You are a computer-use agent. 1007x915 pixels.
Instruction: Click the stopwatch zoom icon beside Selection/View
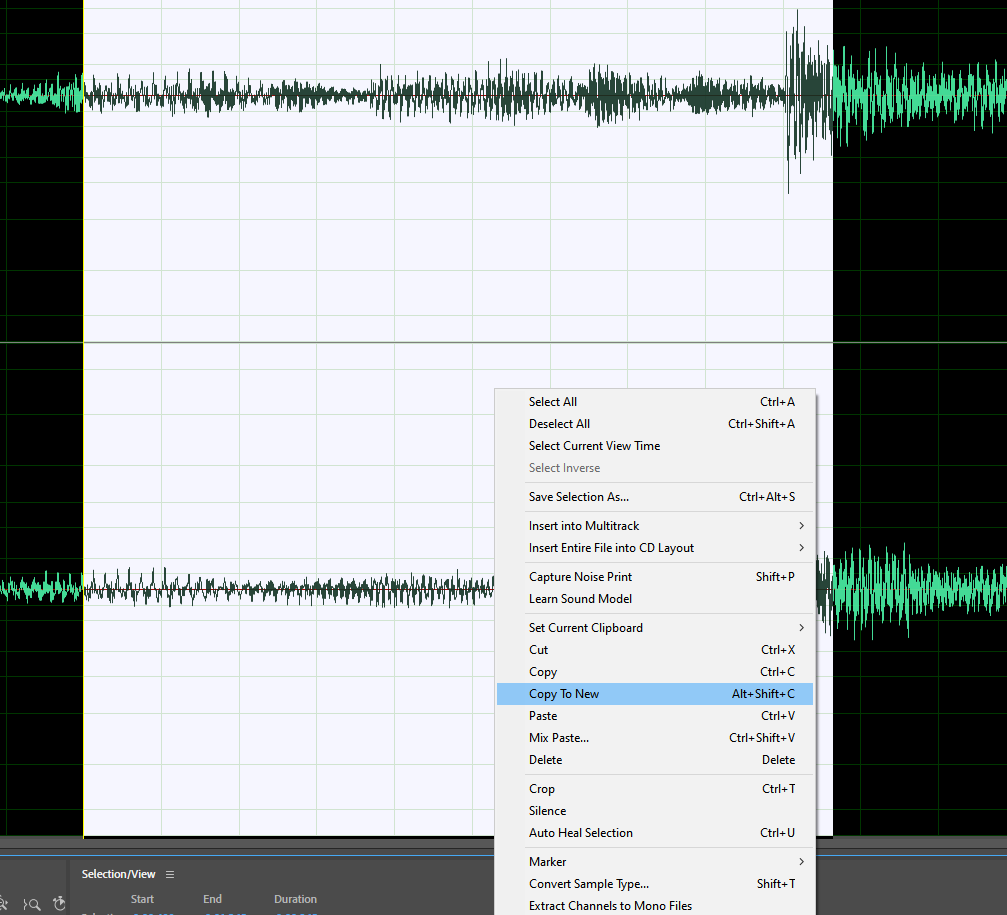pos(59,904)
